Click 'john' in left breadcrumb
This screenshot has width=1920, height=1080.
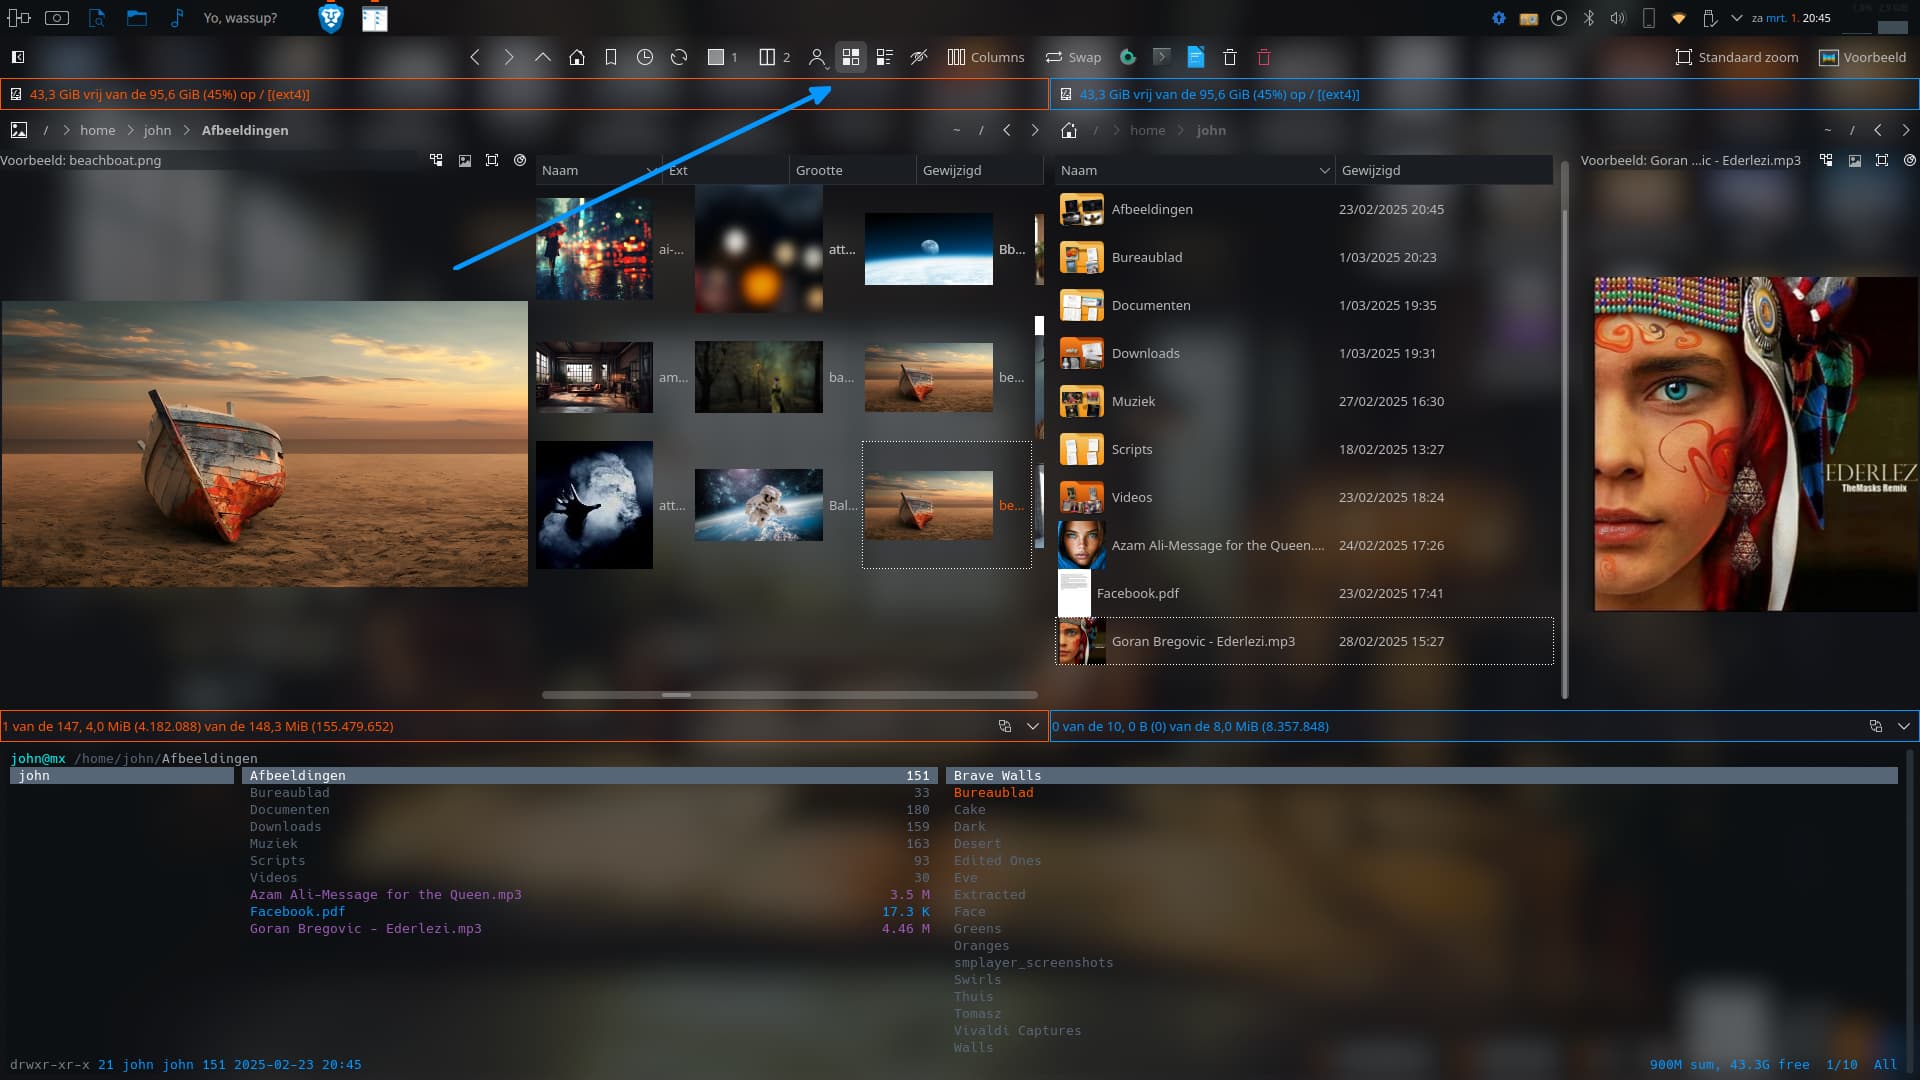pyautogui.click(x=157, y=130)
